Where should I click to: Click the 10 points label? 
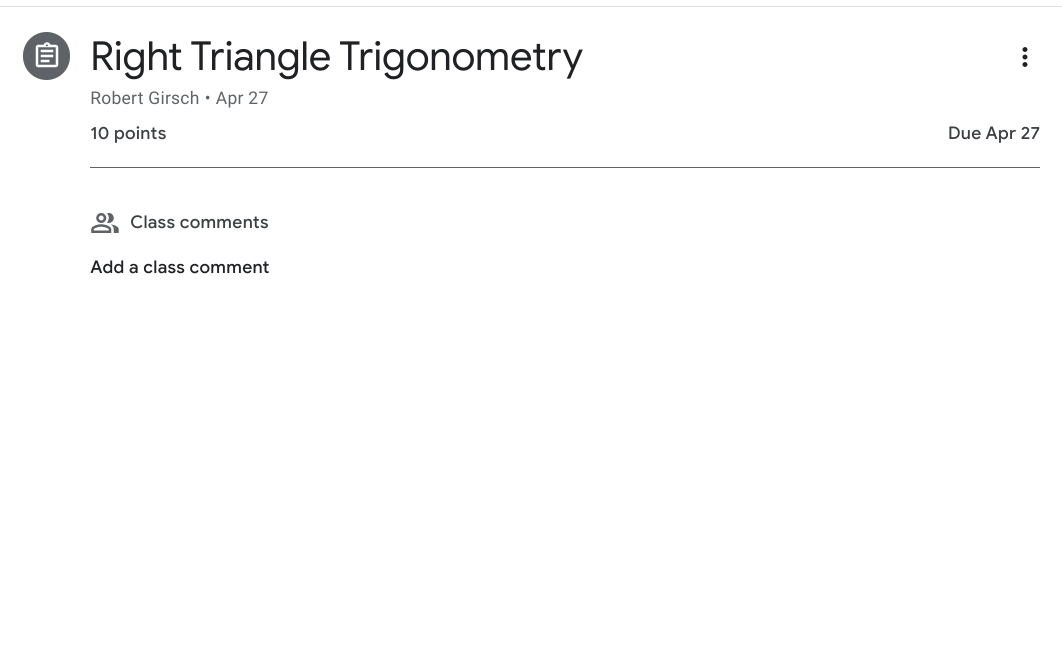click(x=128, y=133)
